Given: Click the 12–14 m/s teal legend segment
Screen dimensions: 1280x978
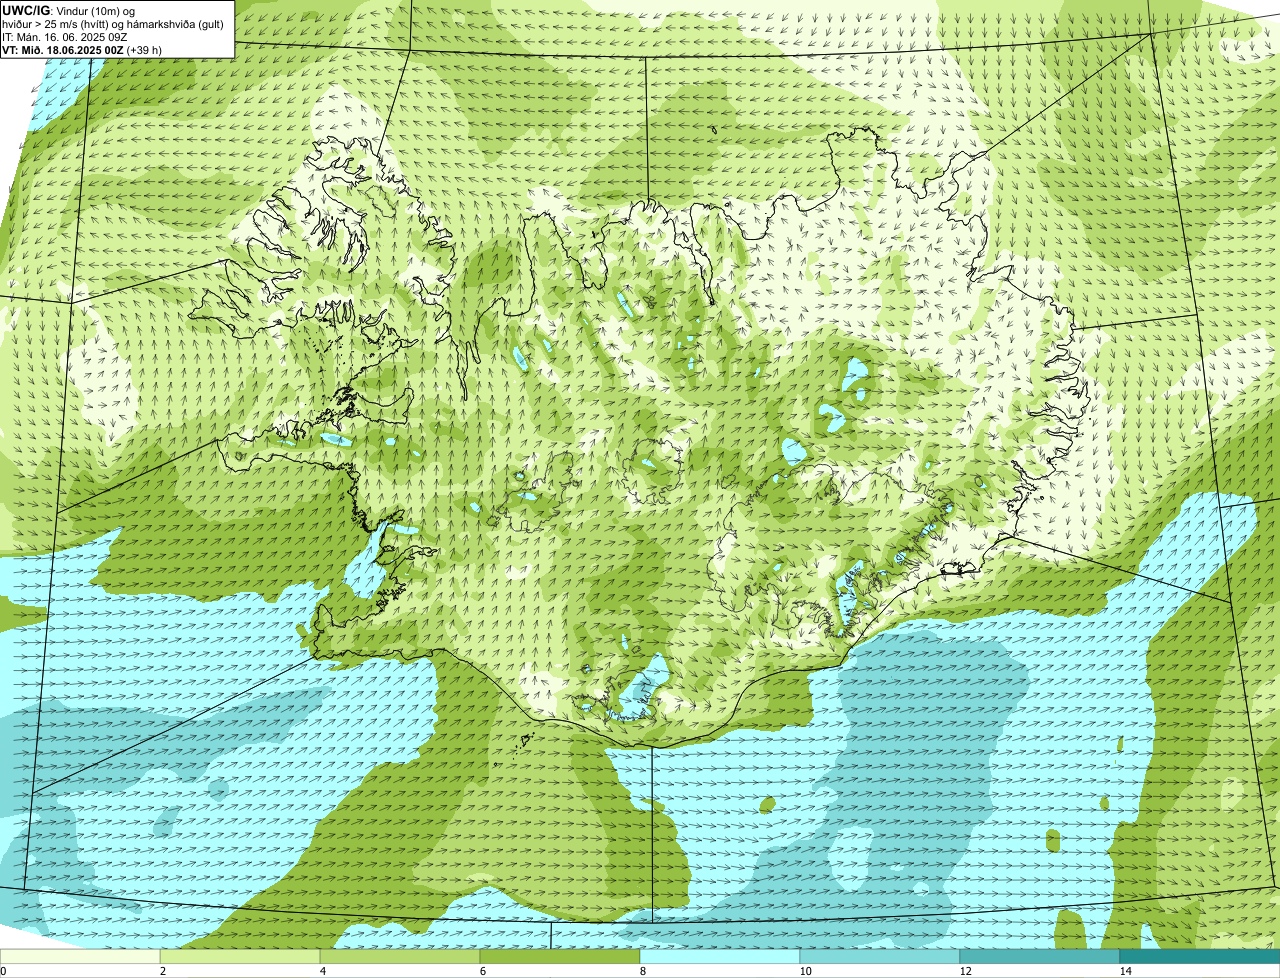Looking at the screenshot, I should tap(1040, 956).
